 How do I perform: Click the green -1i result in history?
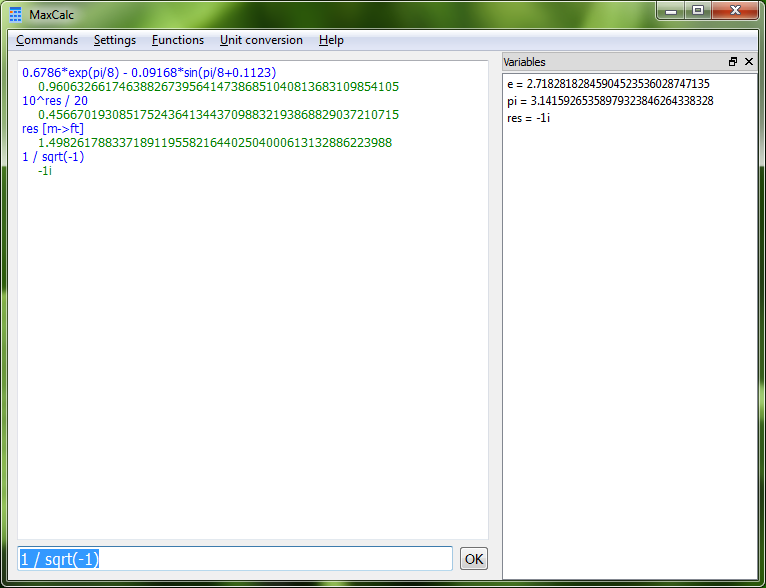point(45,171)
